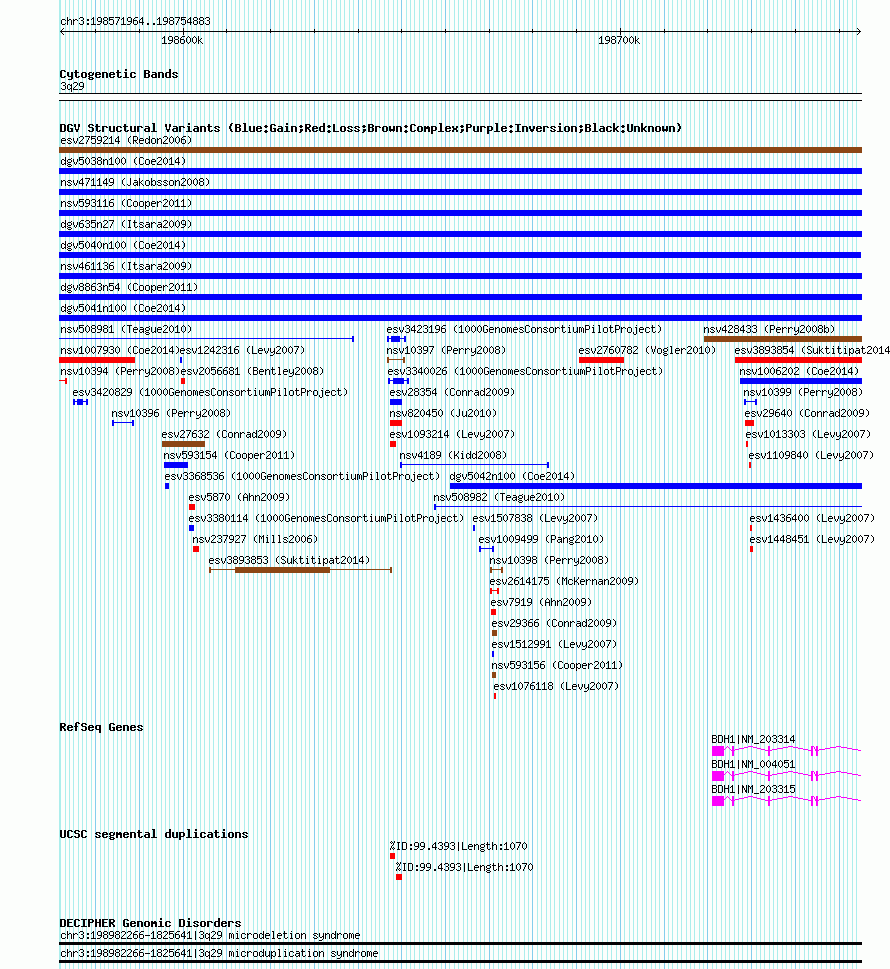Select esv2760782 (Vogler2010) label
The height and width of the screenshot is (969, 890).
coord(648,350)
